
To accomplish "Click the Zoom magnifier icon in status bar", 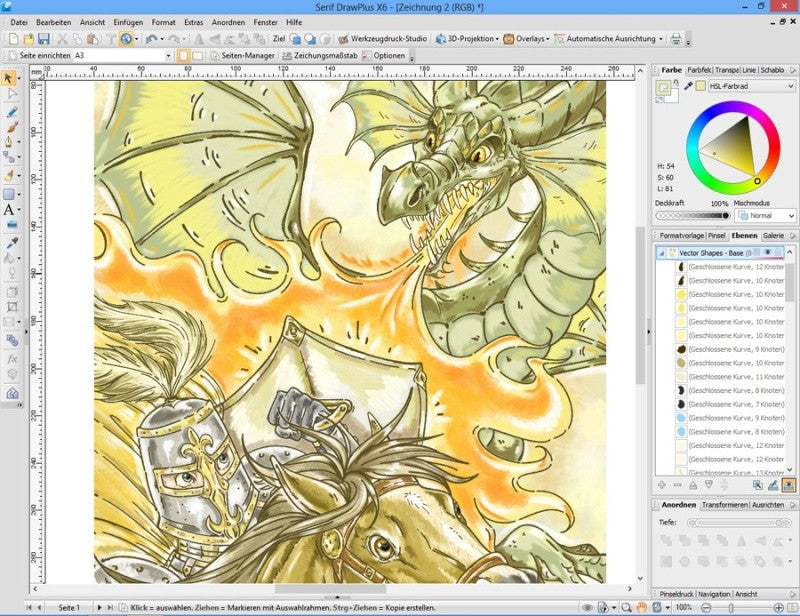I will tap(626, 607).
